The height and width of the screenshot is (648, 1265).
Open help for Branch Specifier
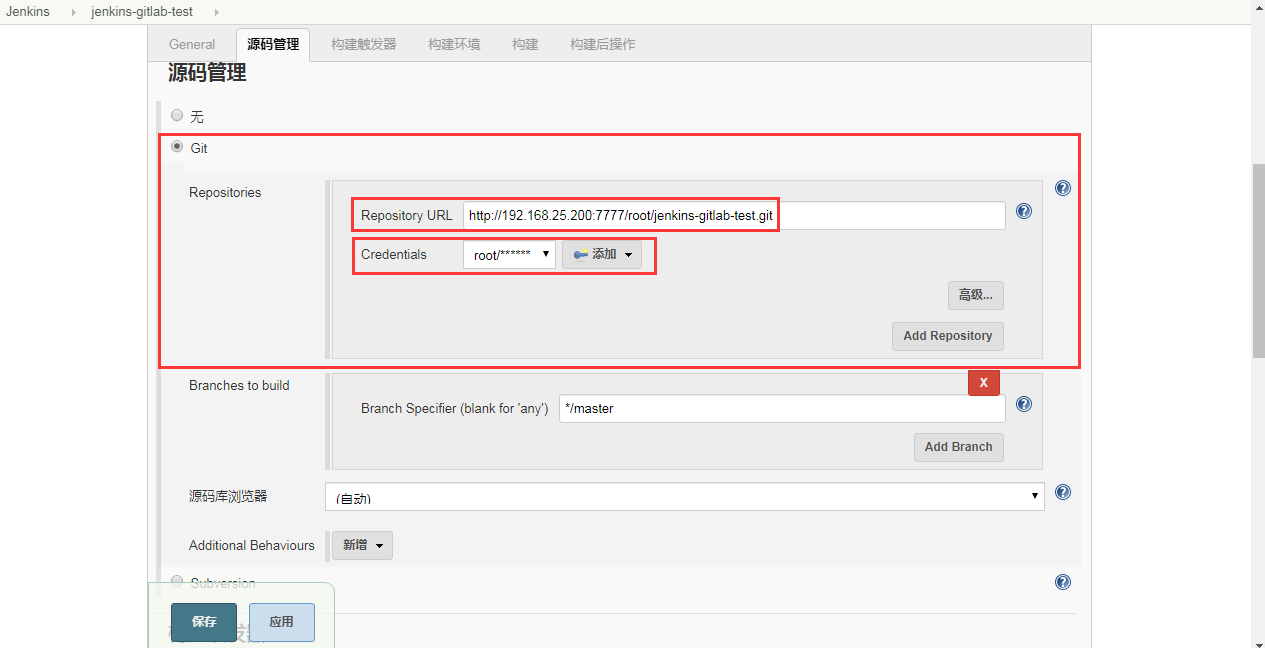coord(1023,404)
